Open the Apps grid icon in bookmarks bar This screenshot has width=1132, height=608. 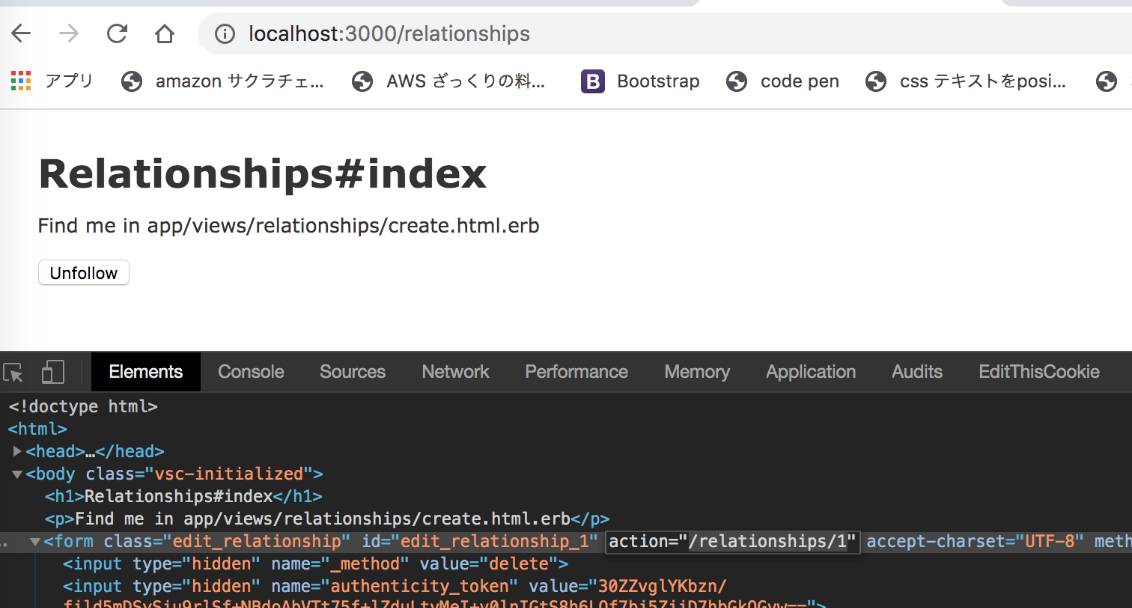pyautogui.click(x=21, y=81)
